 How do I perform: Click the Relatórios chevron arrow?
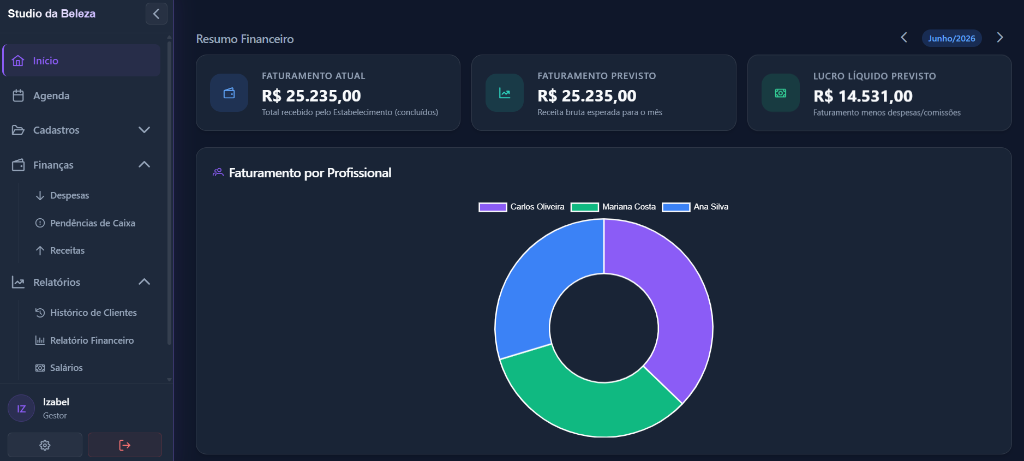[x=144, y=282]
